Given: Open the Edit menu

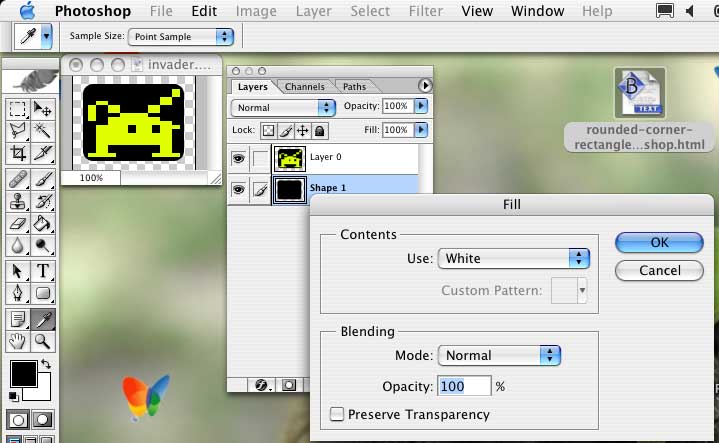Looking at the screenshot, I should [x=204, y=11].
